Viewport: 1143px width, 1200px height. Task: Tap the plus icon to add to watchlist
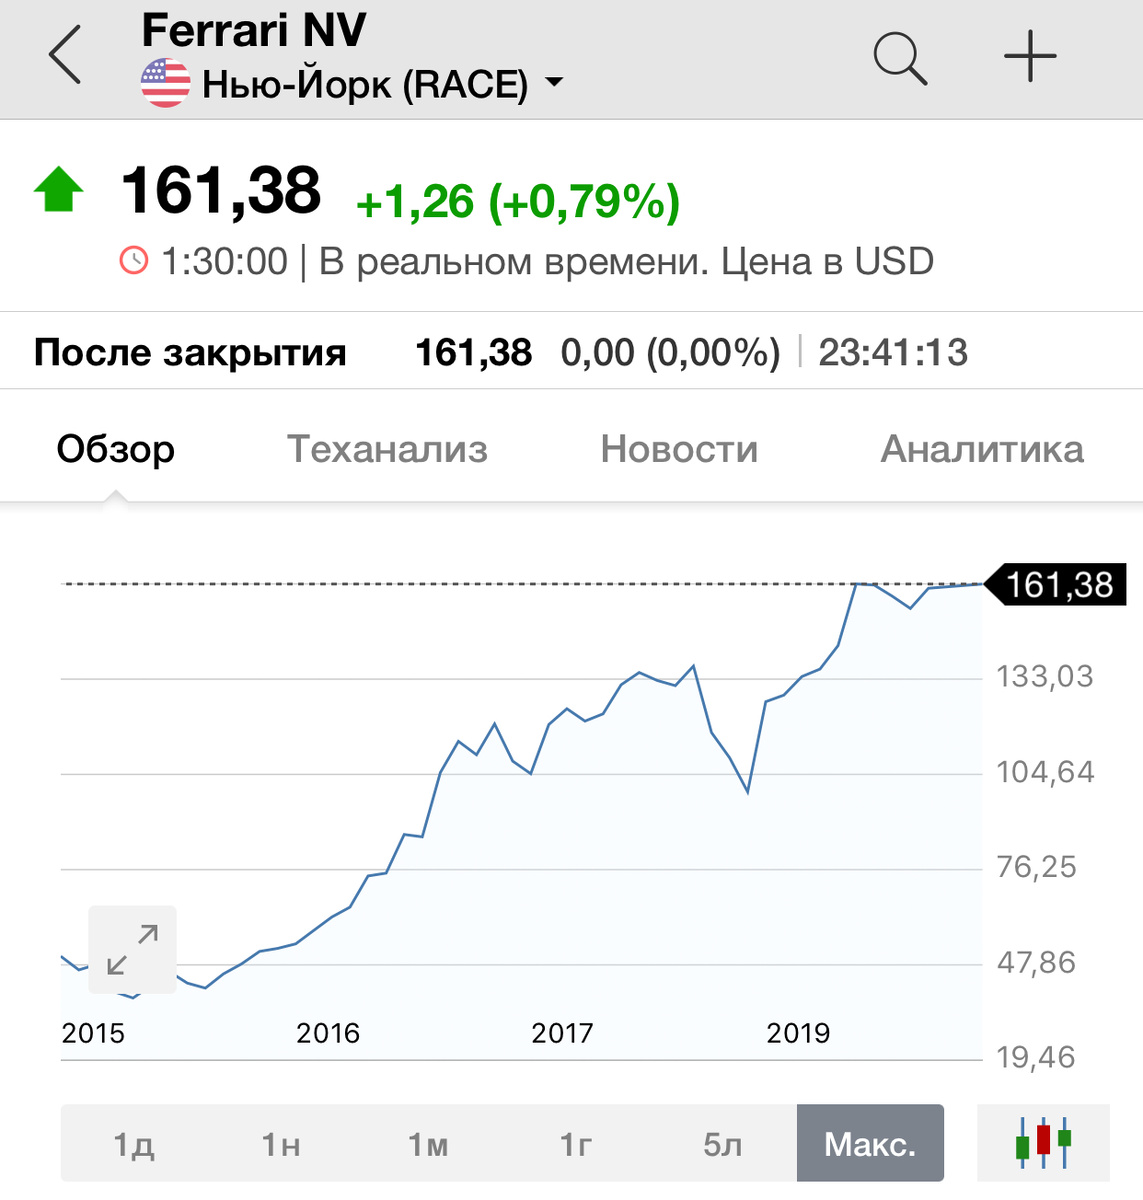pos(1030,56)
